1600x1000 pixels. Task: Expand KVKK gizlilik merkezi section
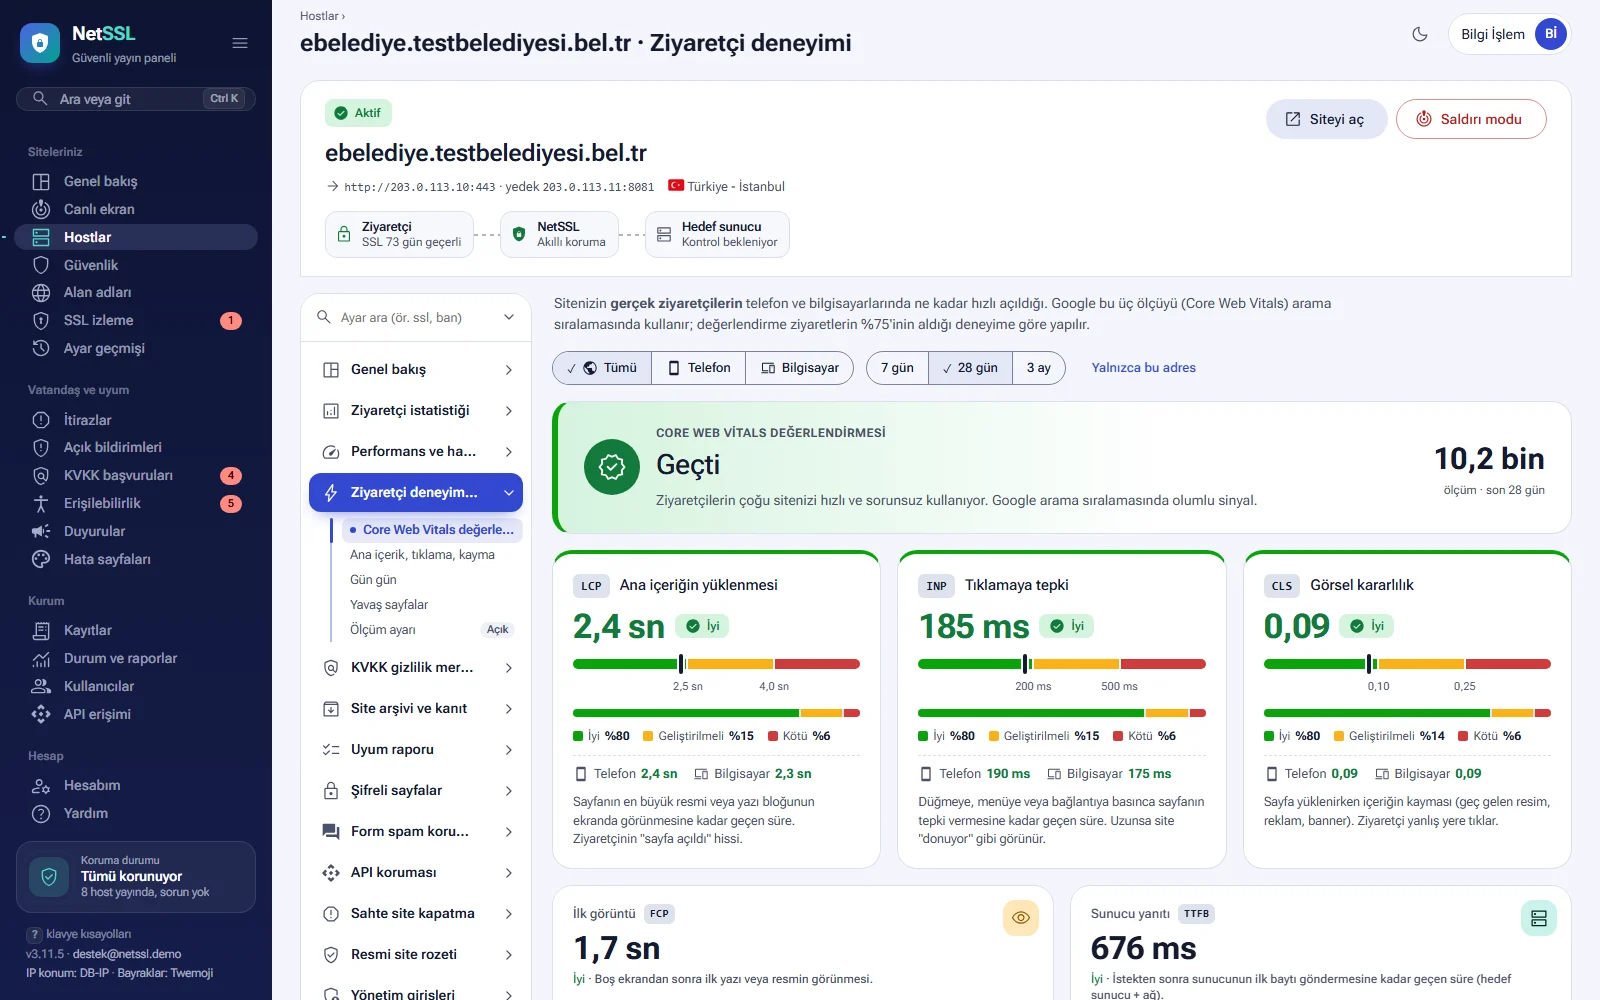(416, 668)
